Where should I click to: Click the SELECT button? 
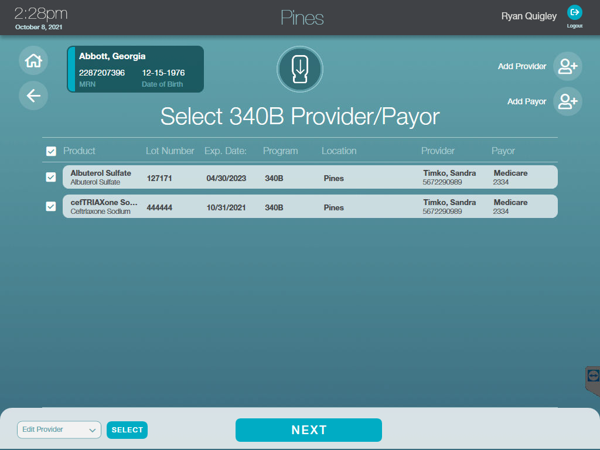(x=127, y=430)
